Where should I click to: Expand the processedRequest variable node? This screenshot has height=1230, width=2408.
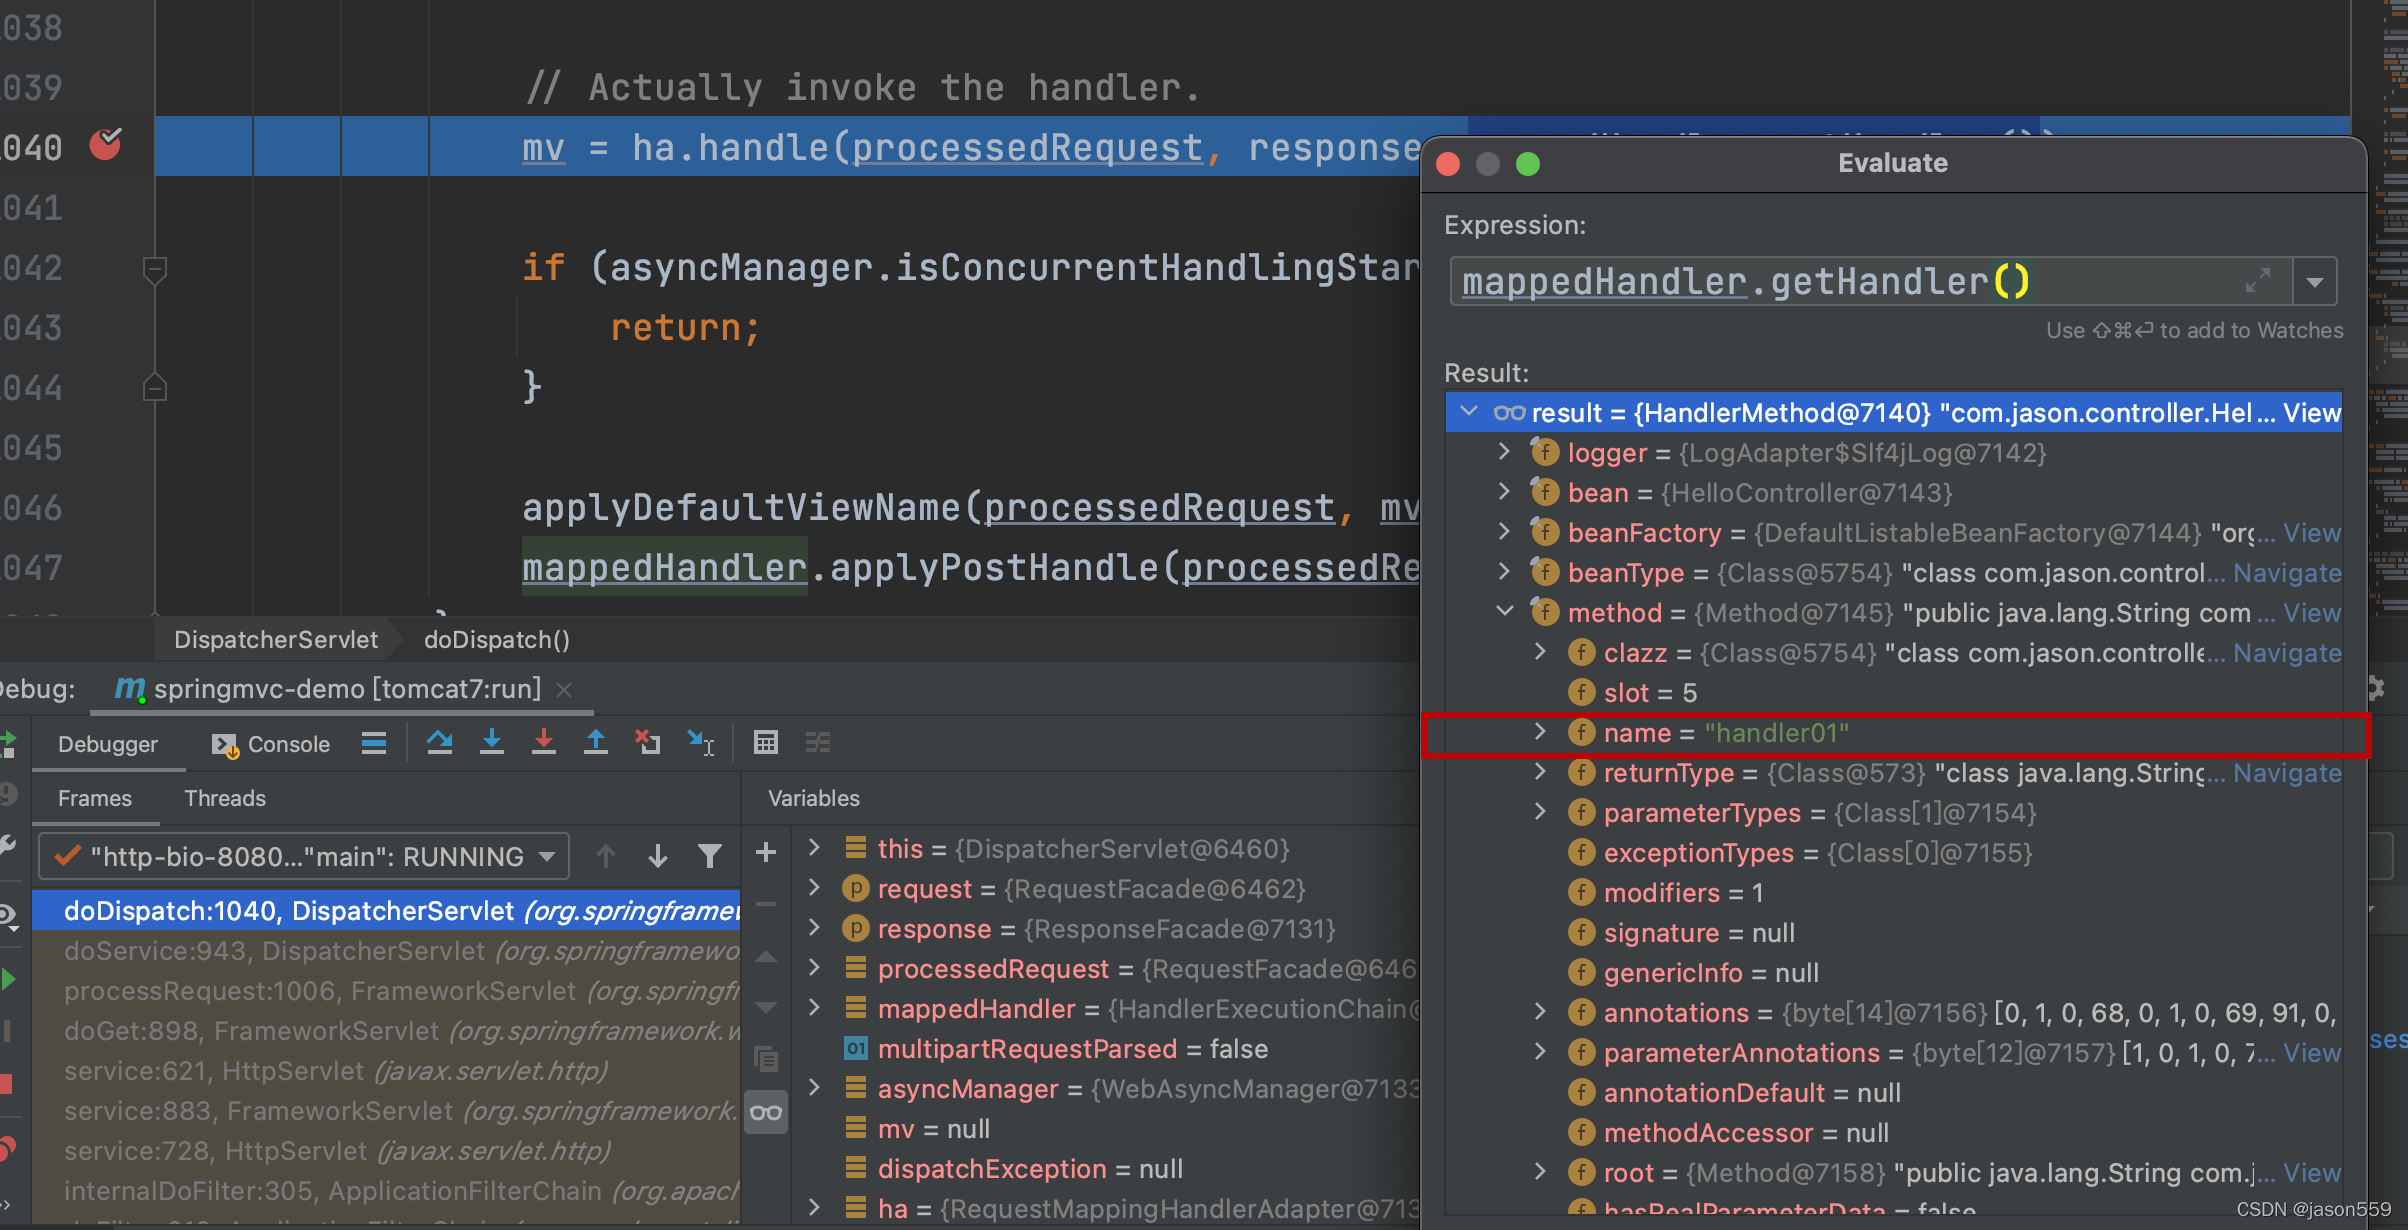[x=815, y=968]
